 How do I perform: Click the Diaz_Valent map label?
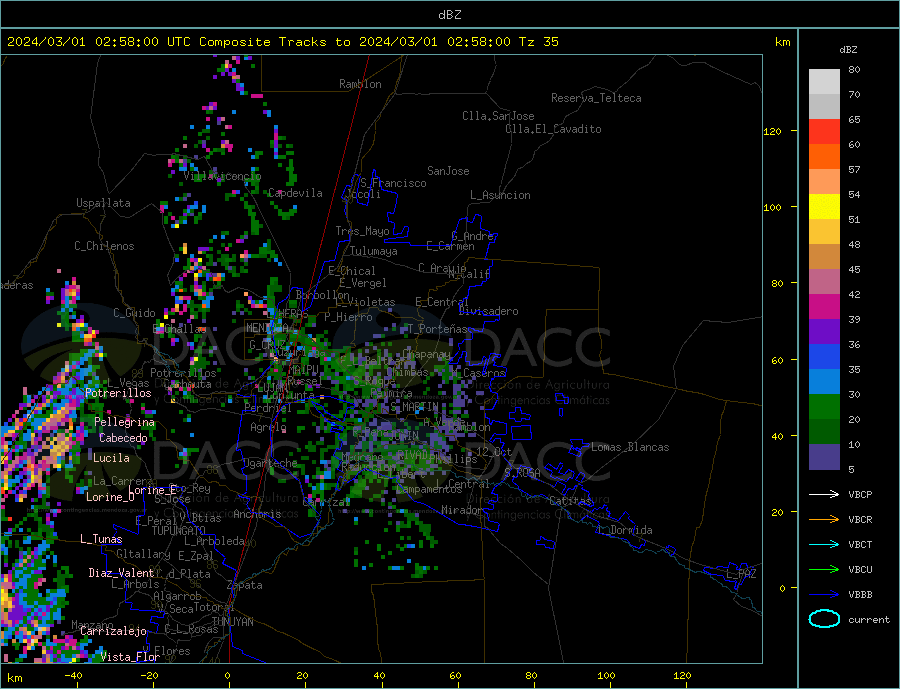point(121,573)
